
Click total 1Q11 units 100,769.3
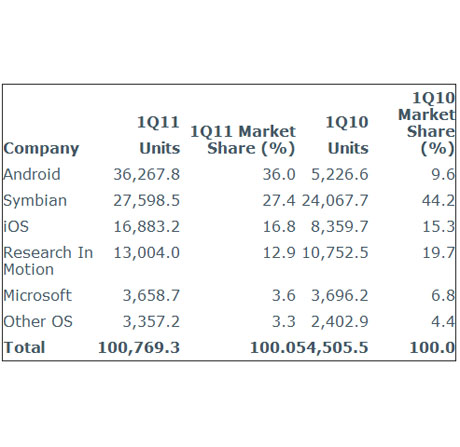click(139, 348)
